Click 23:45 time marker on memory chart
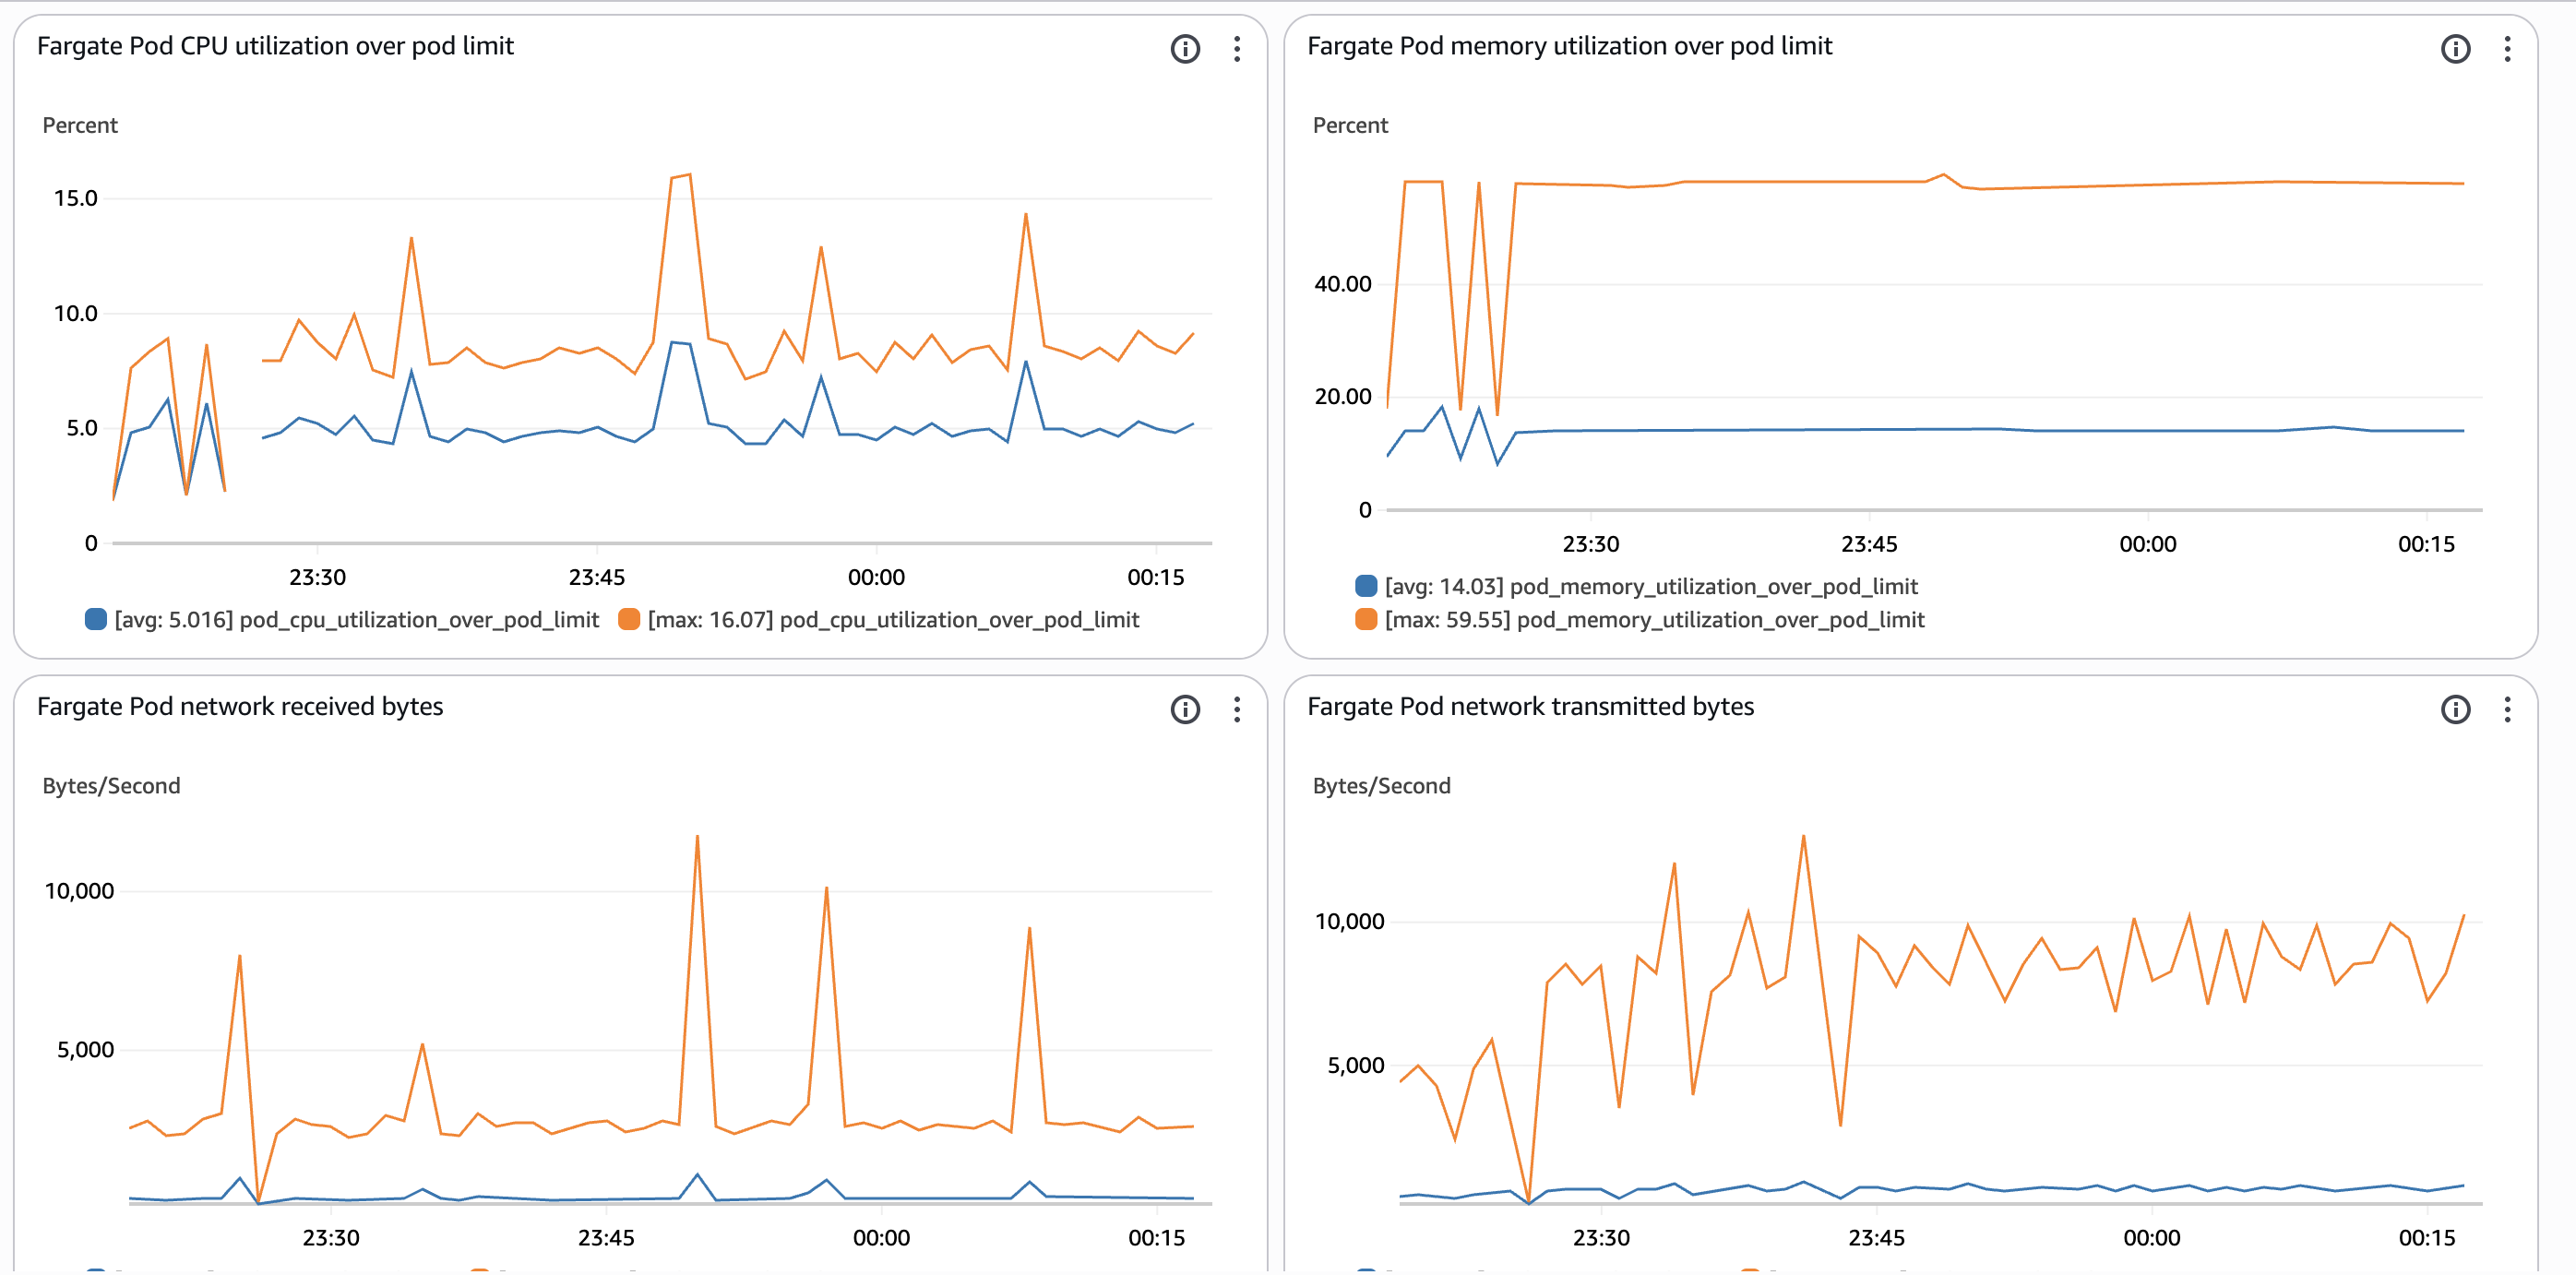Image resolution: width=2576 pixels, height=1275 pixels. tap(1869, 544)
